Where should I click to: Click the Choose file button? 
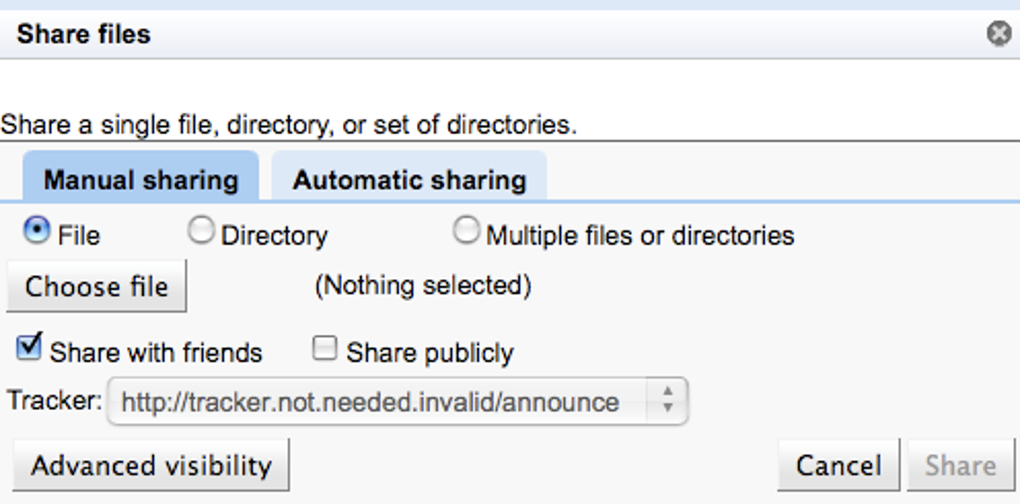(96, 287)
